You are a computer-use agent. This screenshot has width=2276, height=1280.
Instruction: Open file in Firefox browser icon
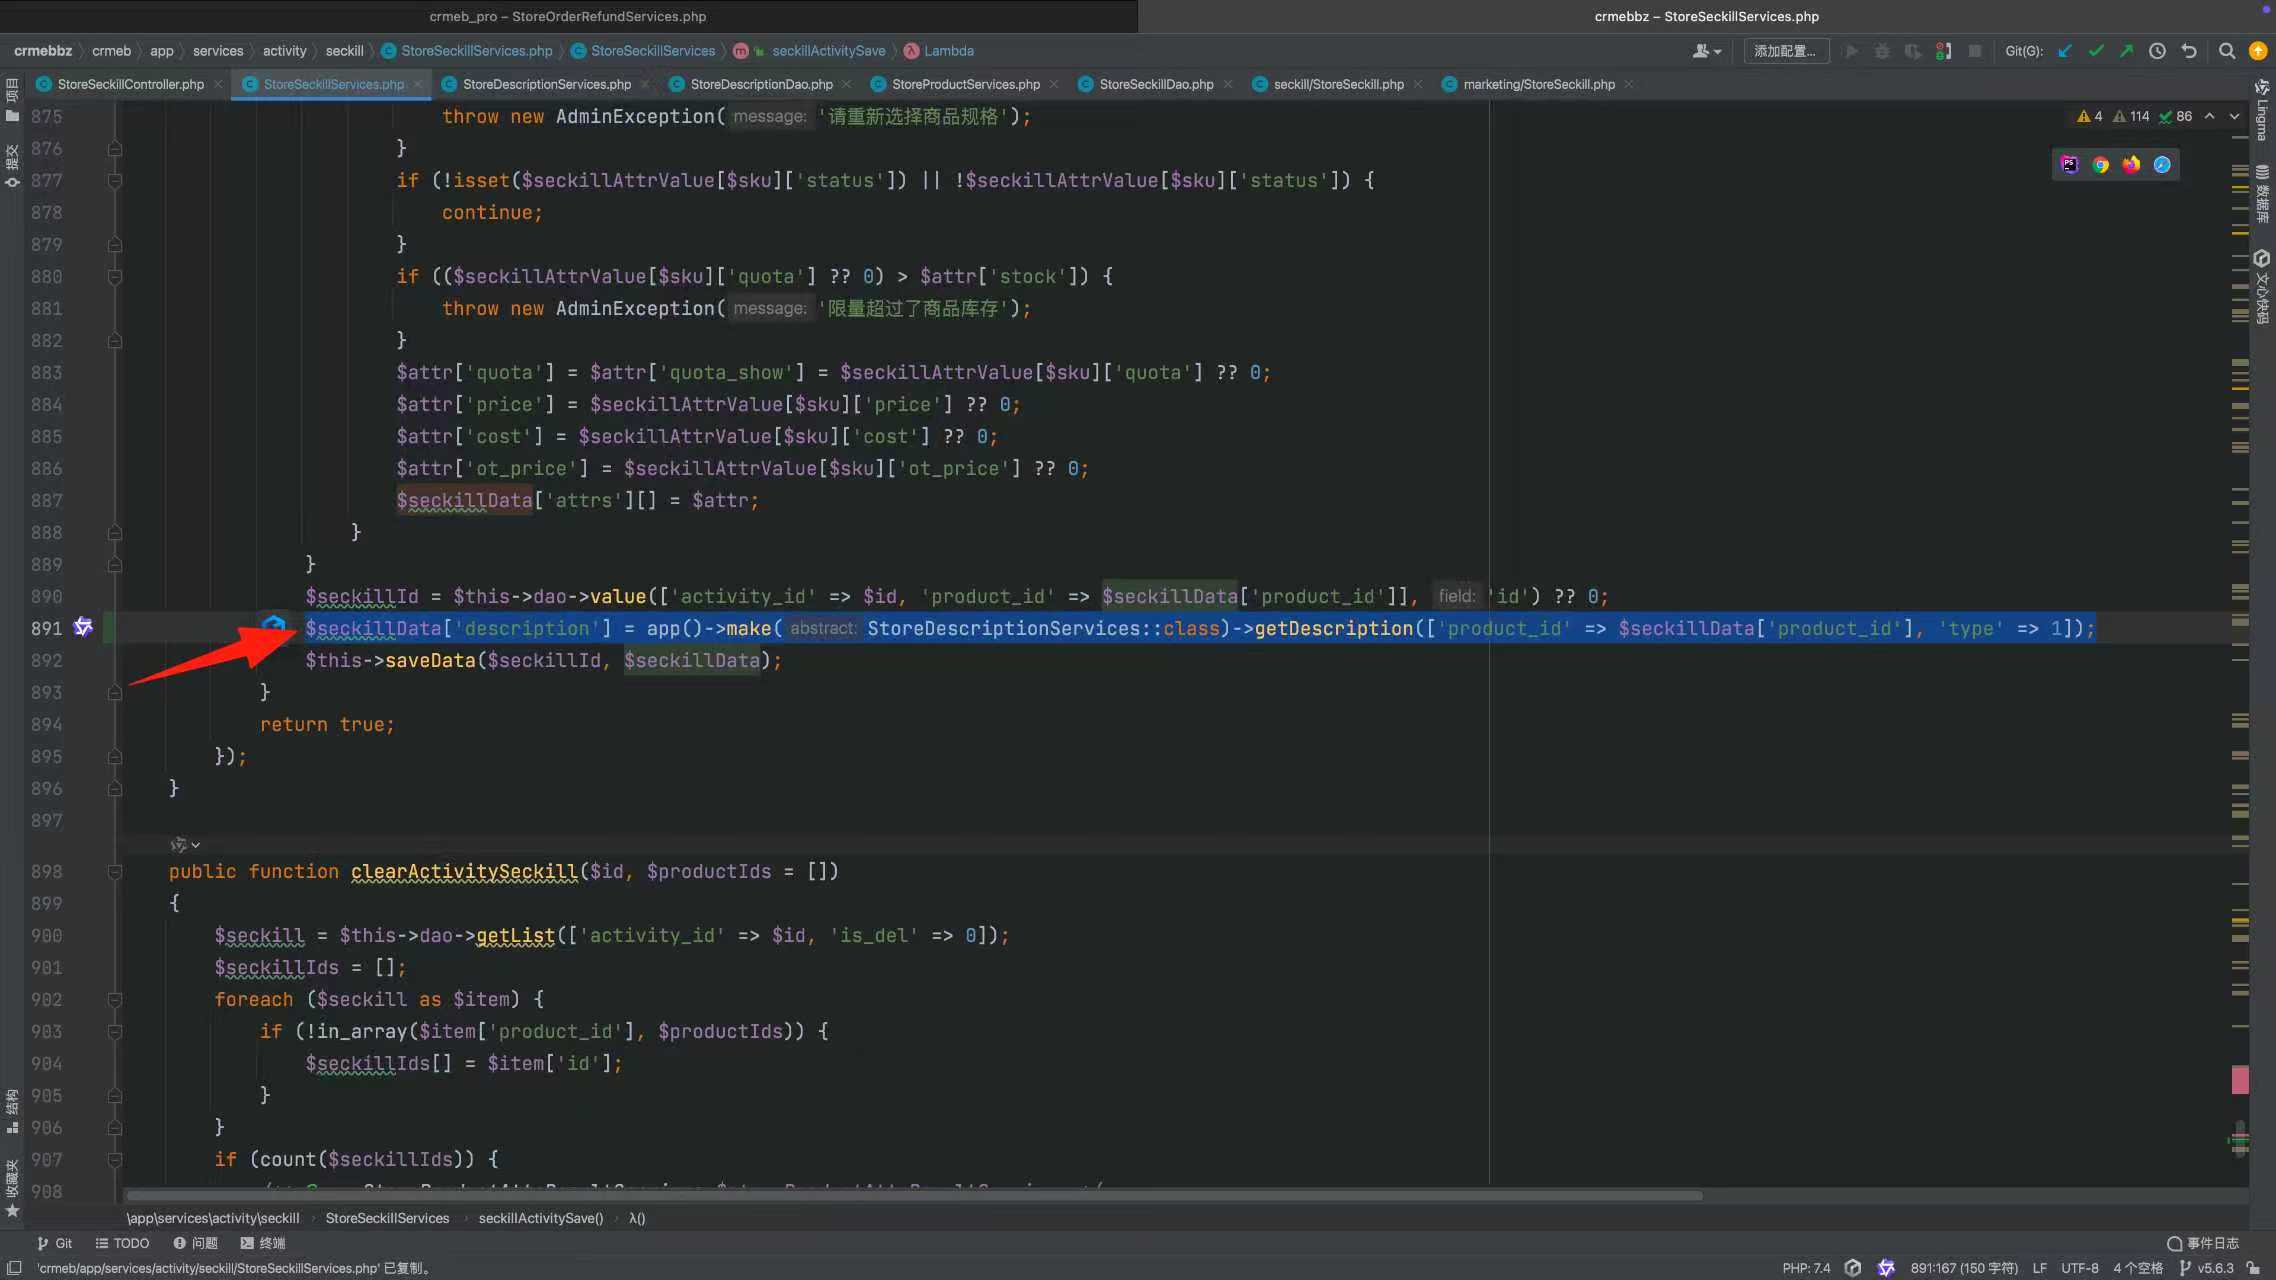tap(2131, 165)
